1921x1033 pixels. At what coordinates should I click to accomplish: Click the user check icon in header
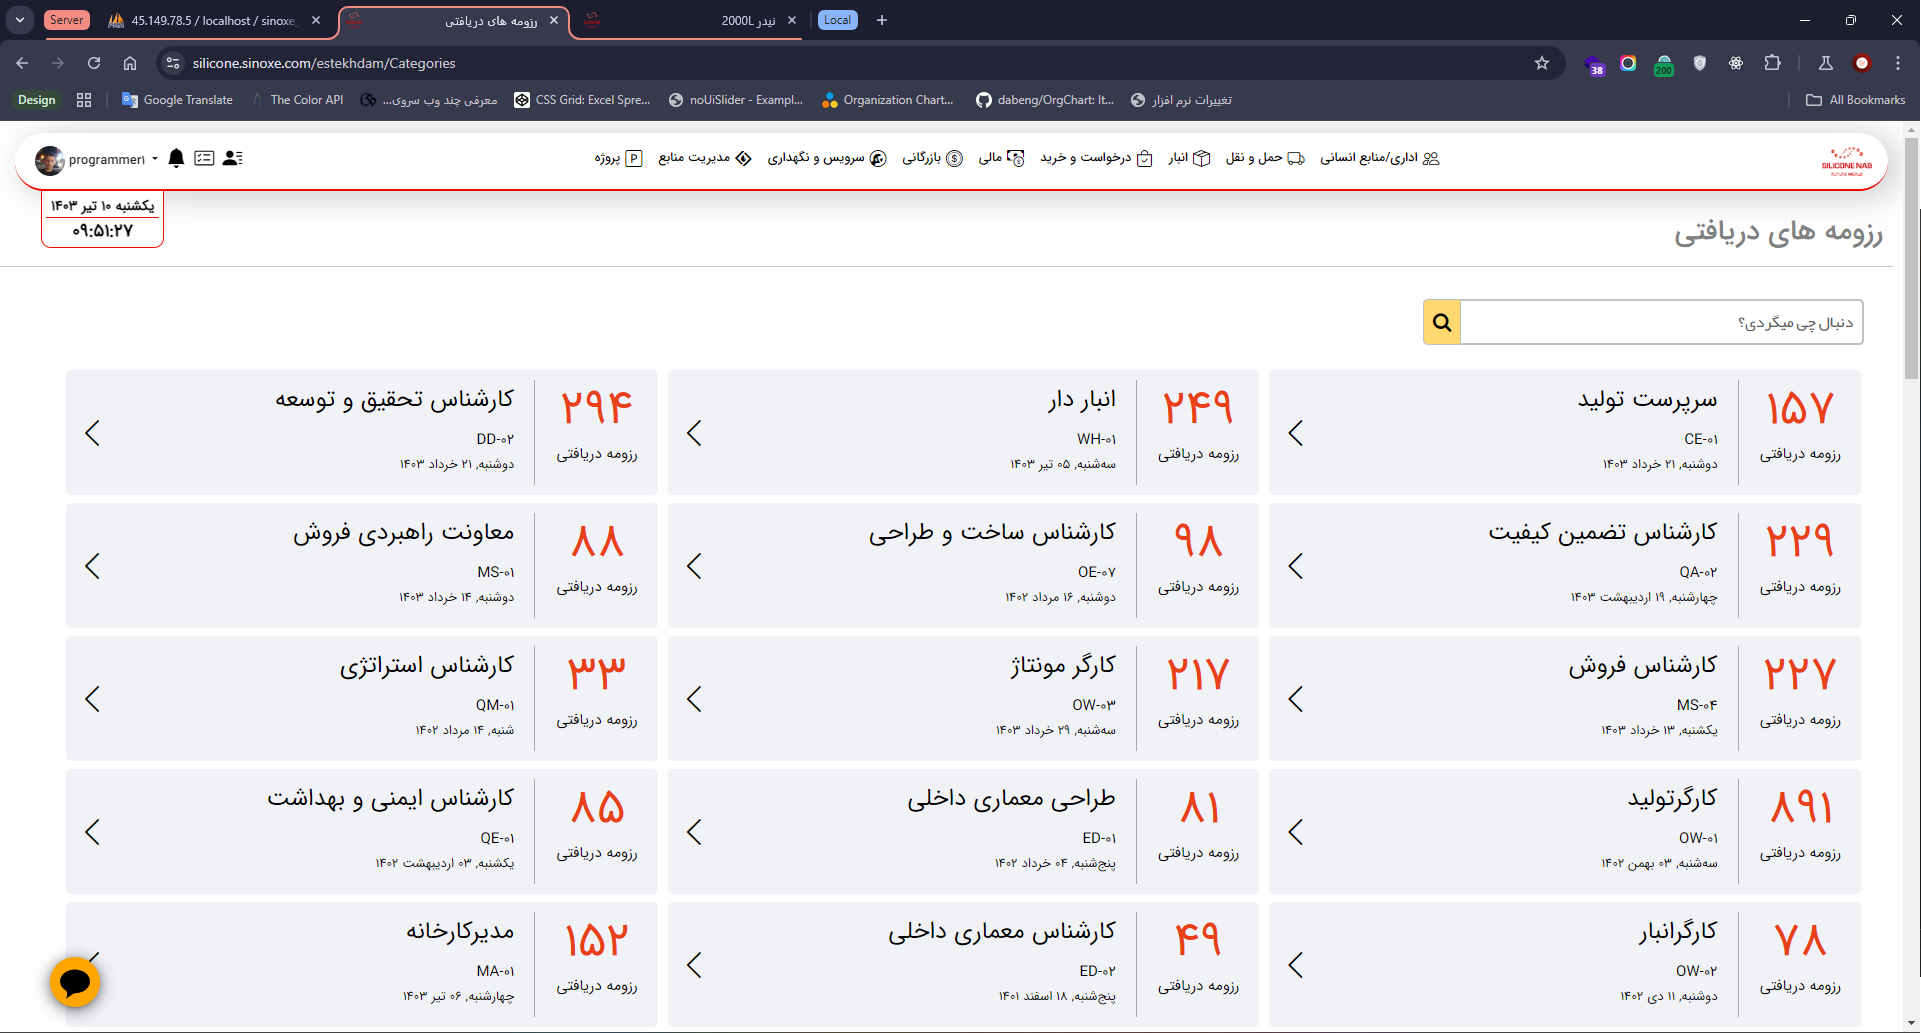232,158
